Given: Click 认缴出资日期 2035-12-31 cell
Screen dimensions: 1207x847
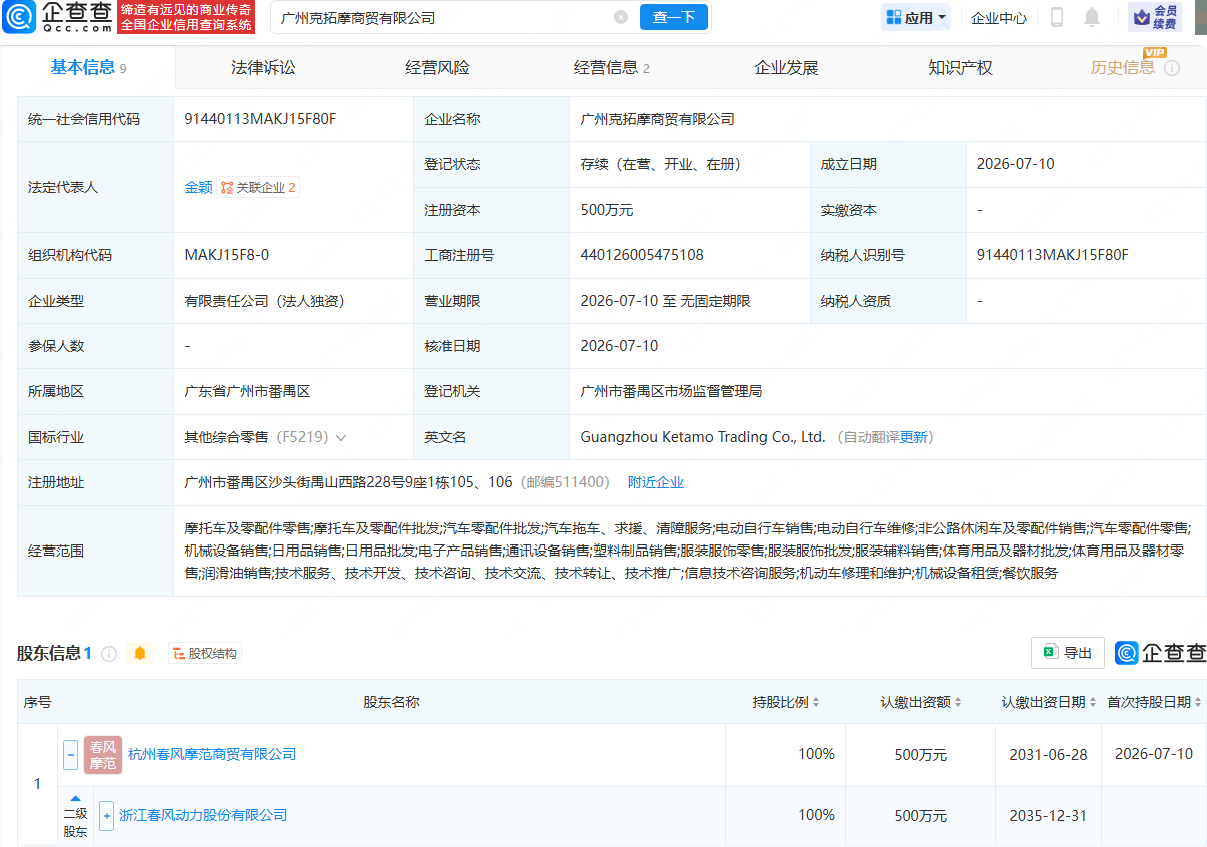Looking at the screenshot, I should tap(1049, 815).
